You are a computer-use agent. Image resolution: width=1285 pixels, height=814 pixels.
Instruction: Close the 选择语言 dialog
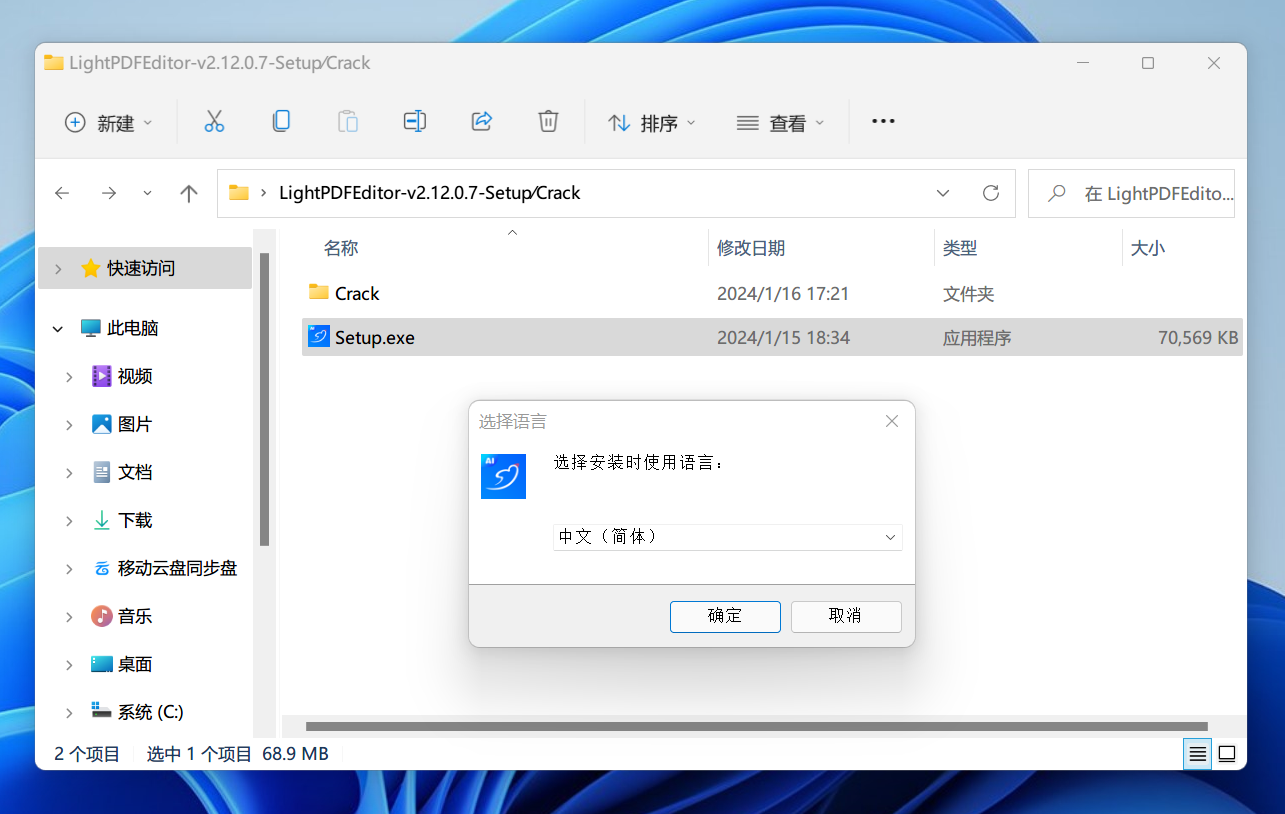click(x=892, y=421)
